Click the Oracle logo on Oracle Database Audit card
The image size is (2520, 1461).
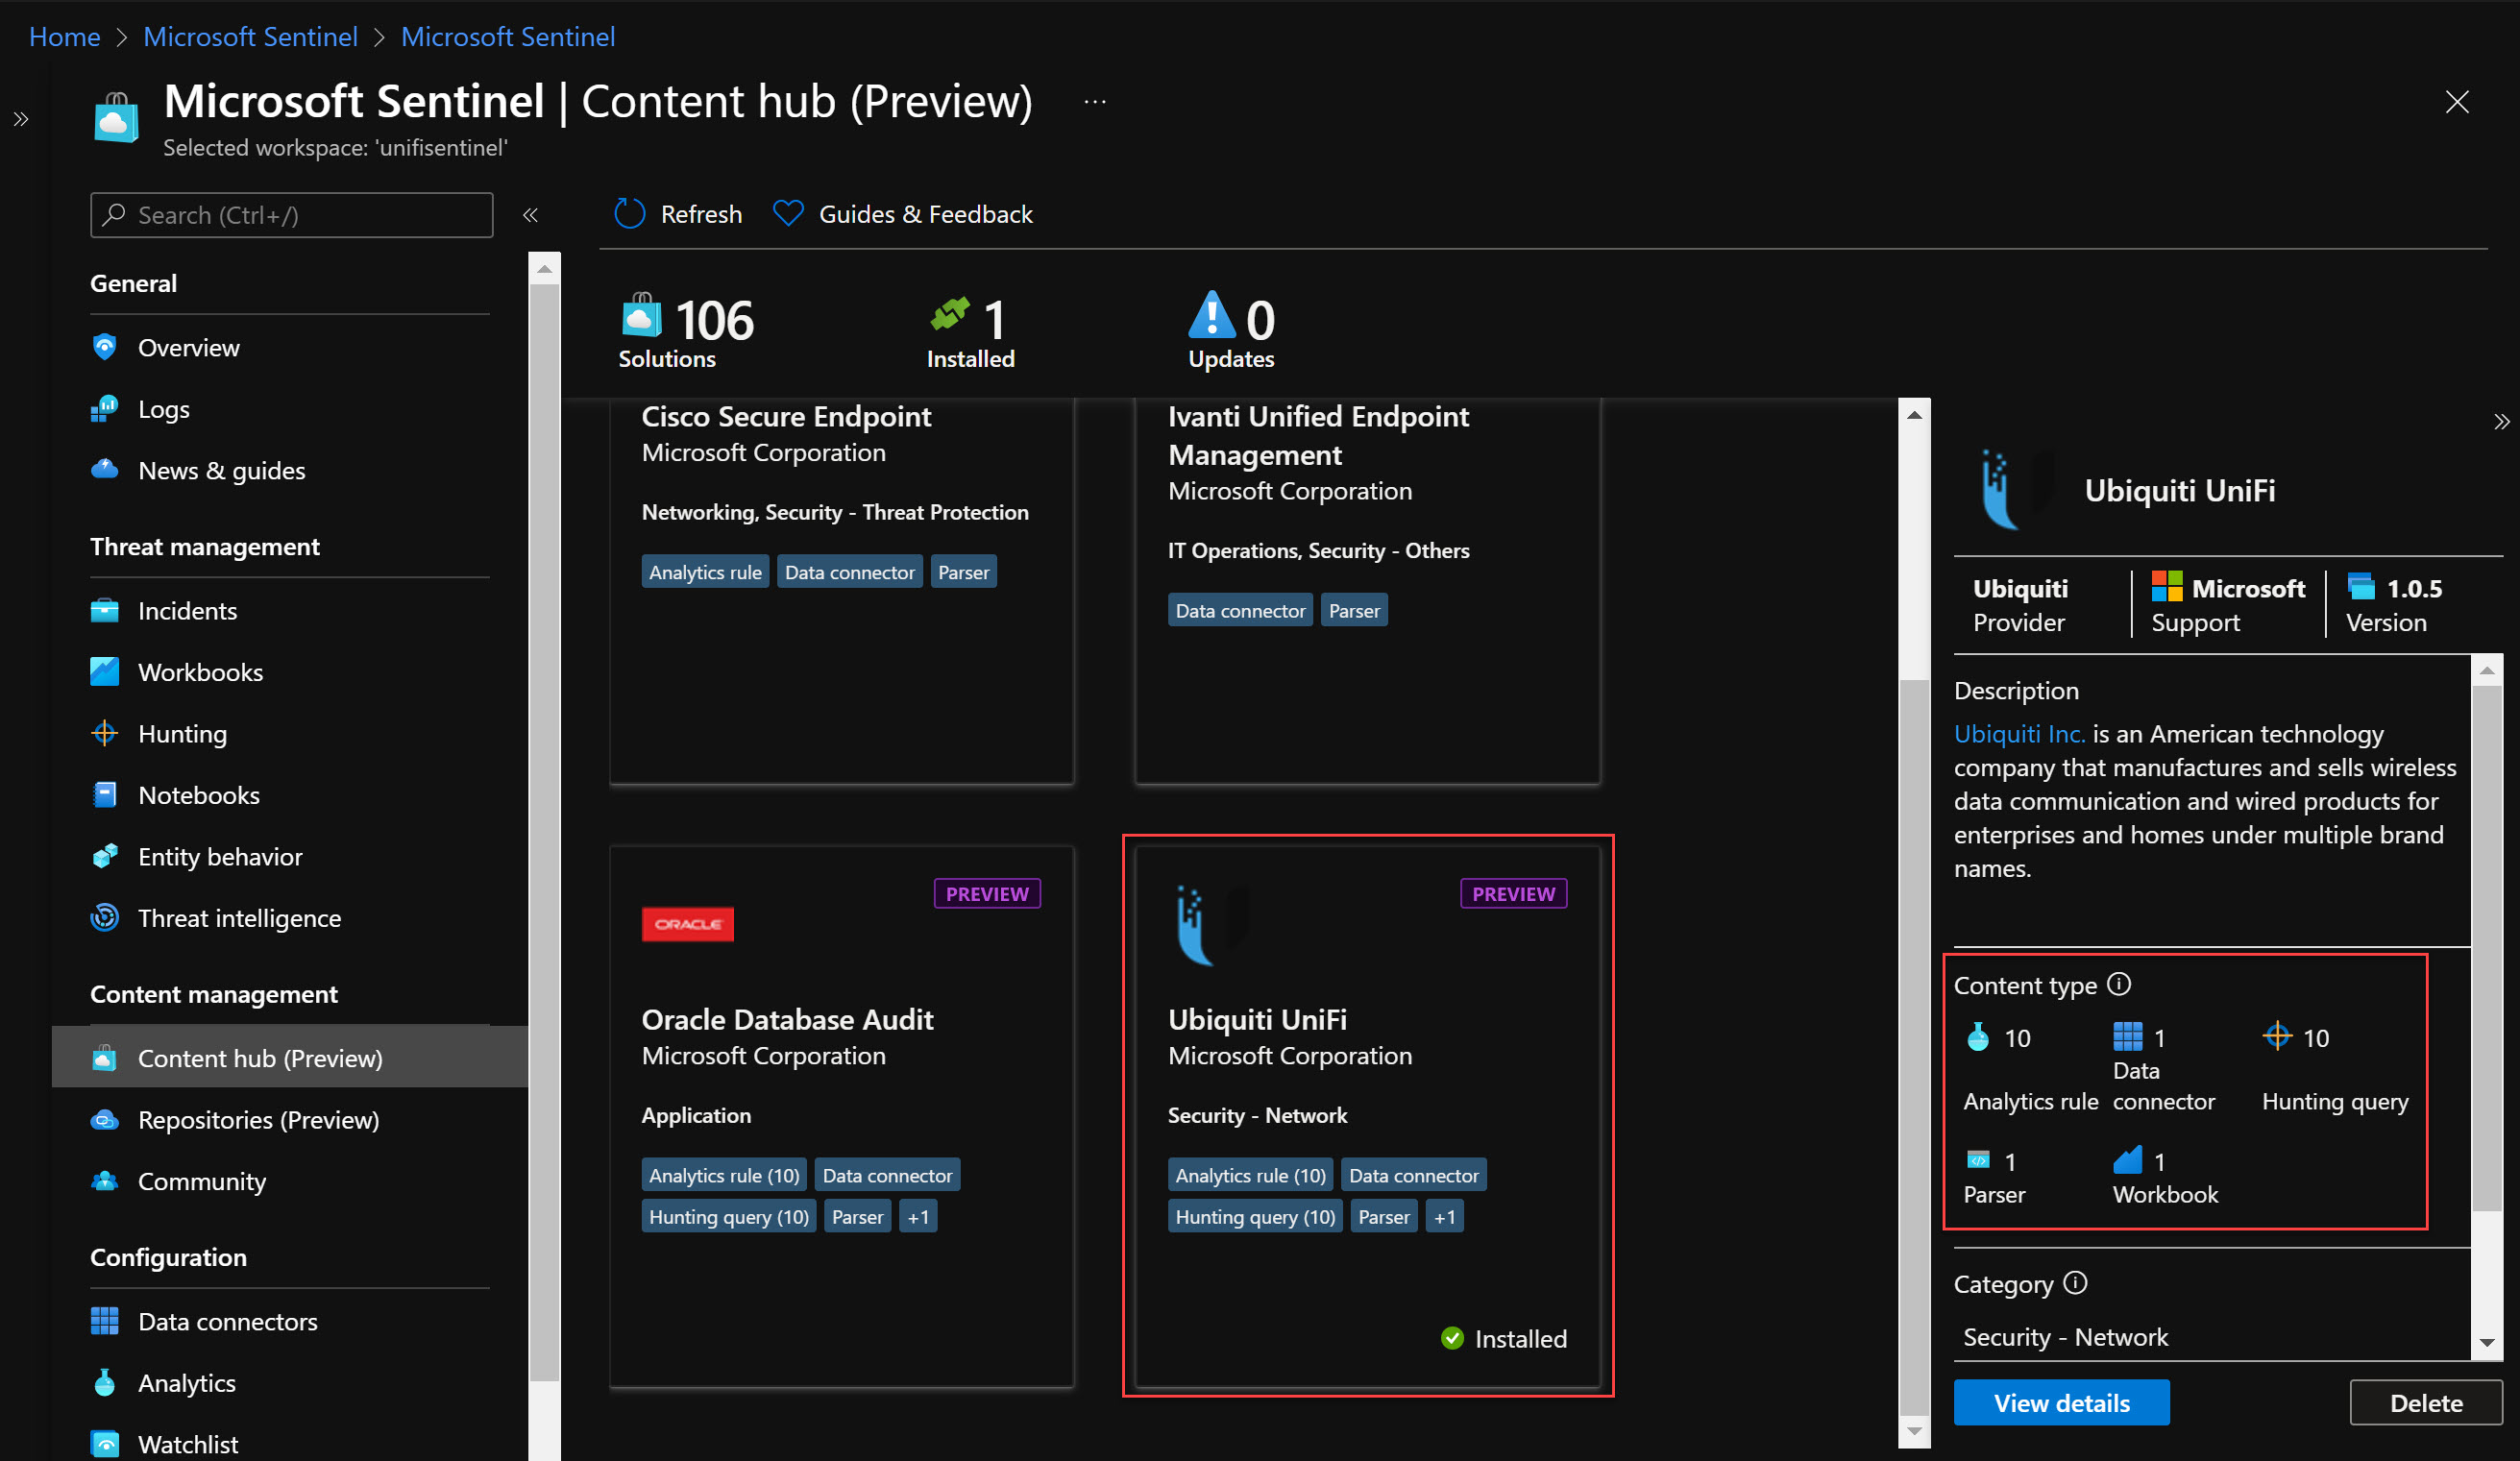[687, 924]
